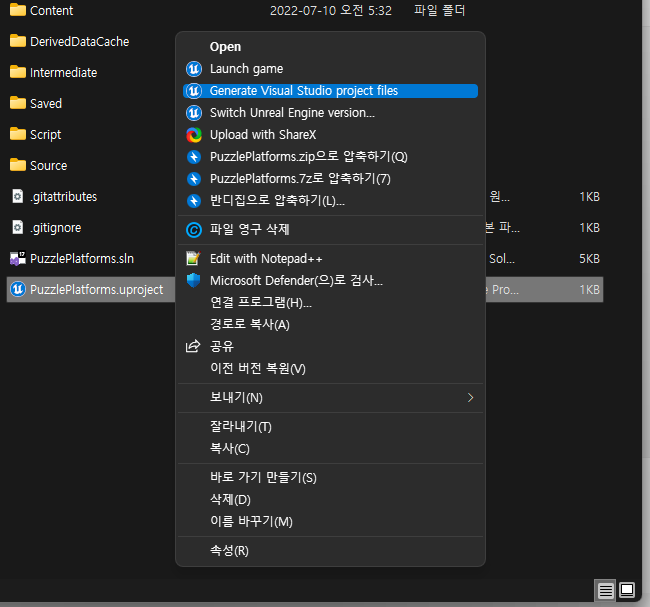
Task: Open 속성(R) properties entry
Action: (330, 551)
